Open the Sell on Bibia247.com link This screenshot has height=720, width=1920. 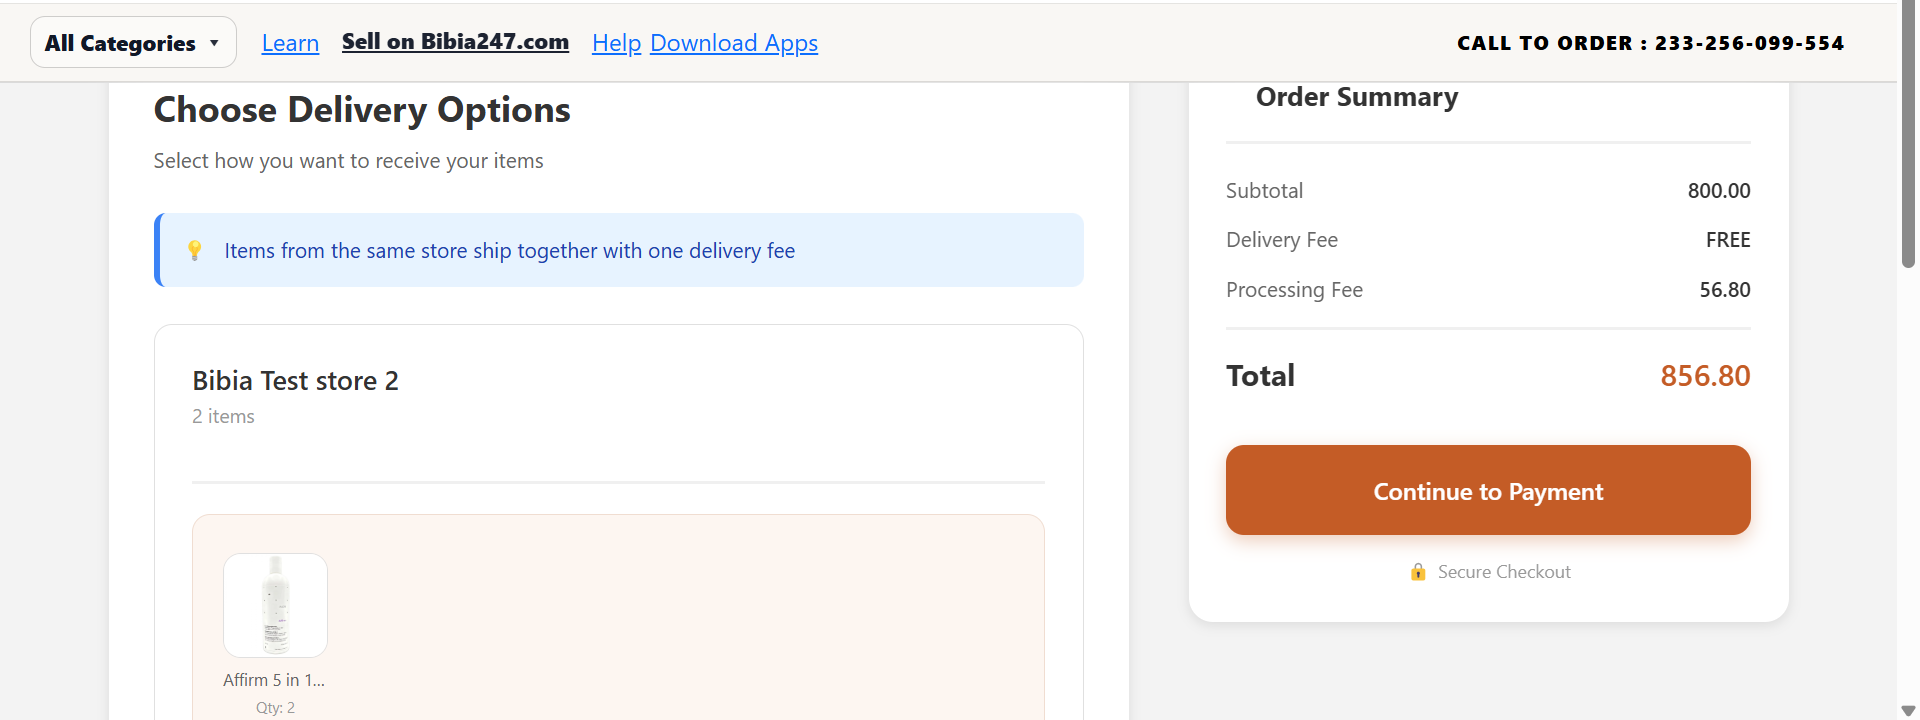pyautogui.click(x=455, y=42)
